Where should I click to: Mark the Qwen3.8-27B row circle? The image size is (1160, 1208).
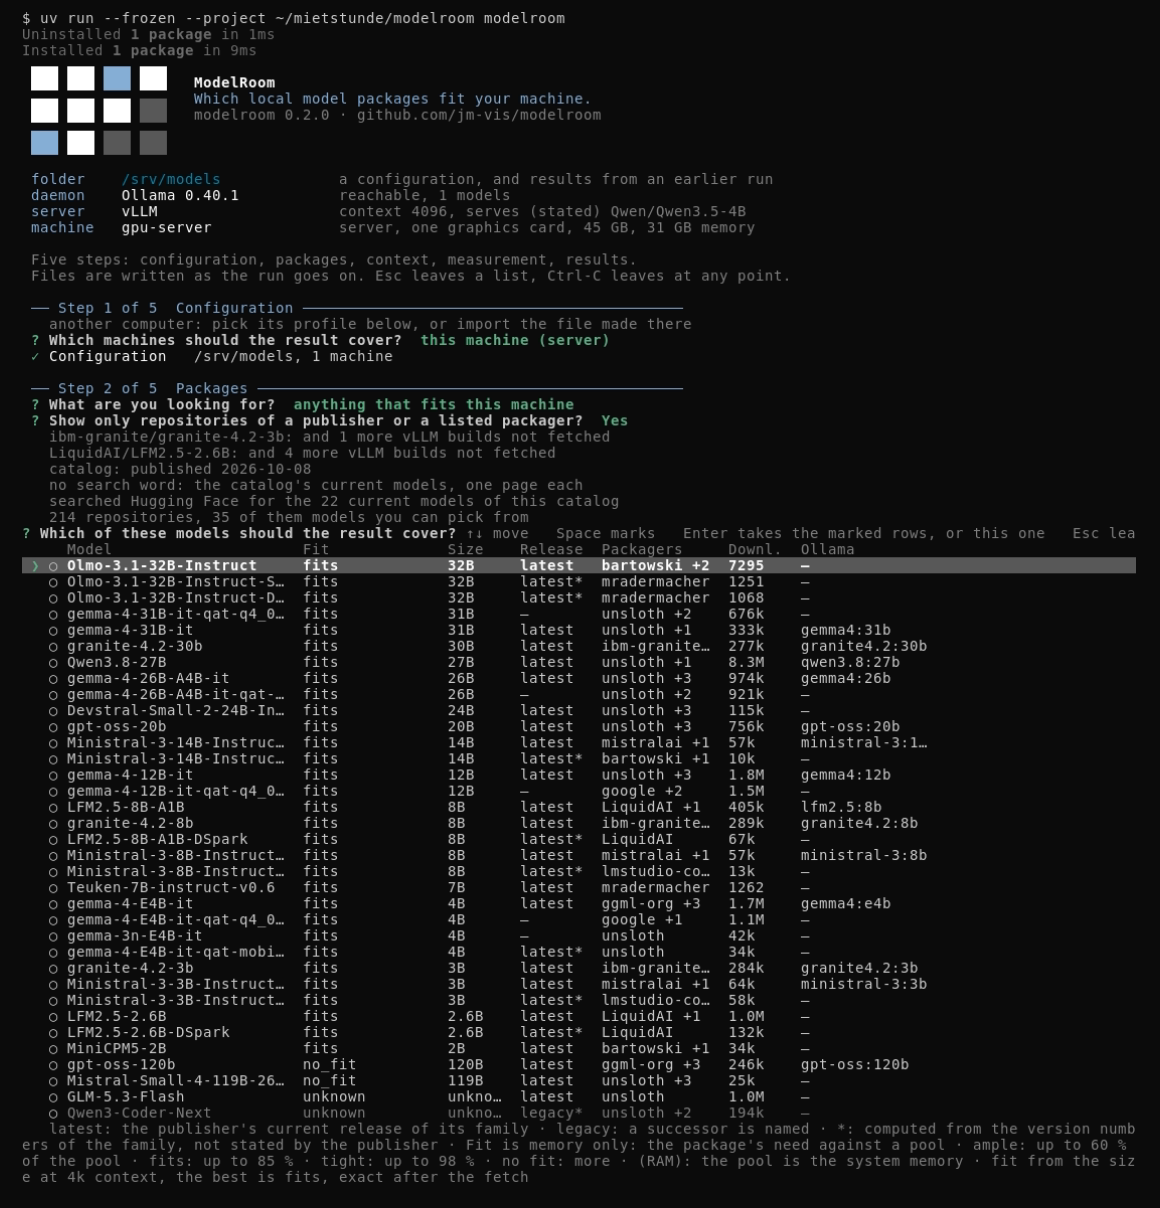[53, 662]
